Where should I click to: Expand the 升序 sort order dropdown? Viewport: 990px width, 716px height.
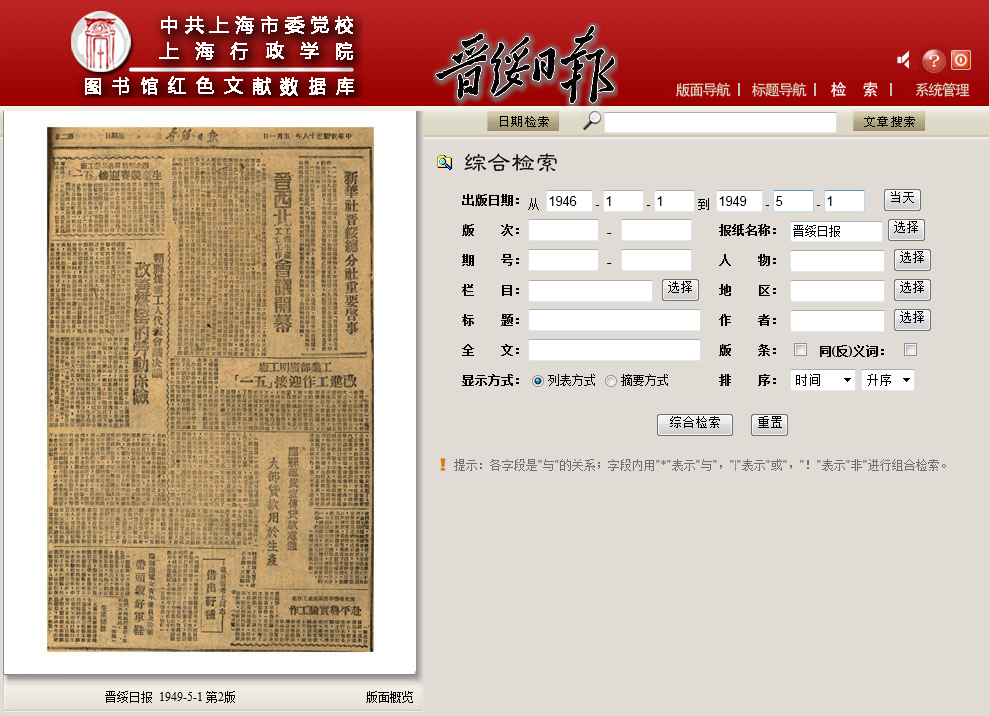888,381
